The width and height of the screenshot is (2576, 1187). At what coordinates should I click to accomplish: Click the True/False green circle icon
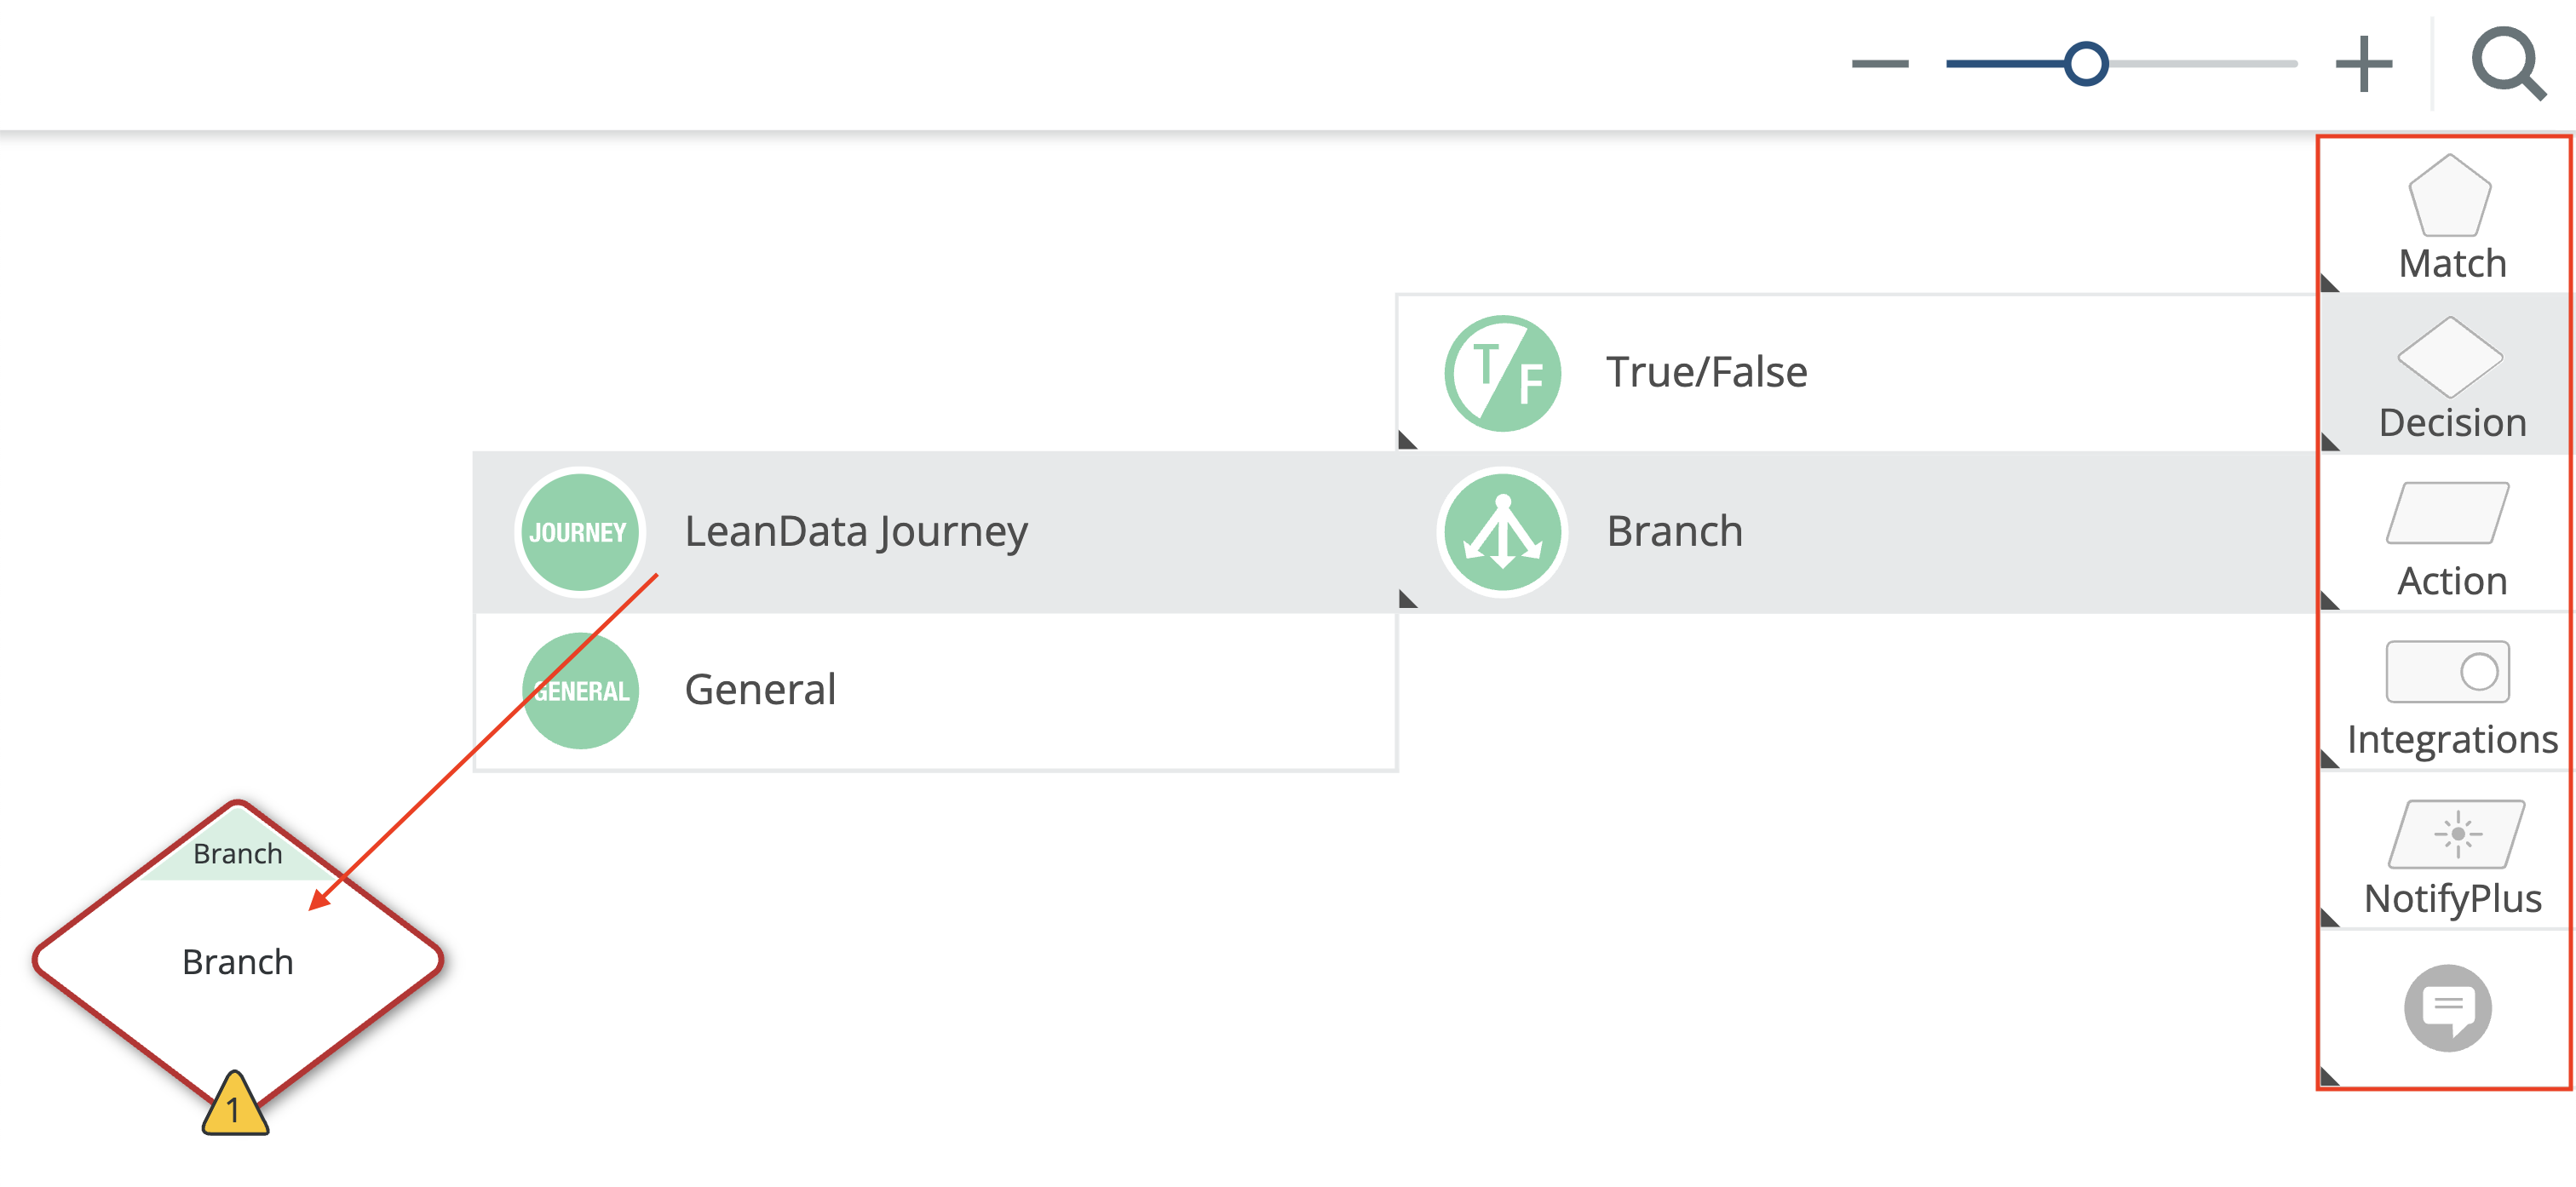coord(1502,373)
